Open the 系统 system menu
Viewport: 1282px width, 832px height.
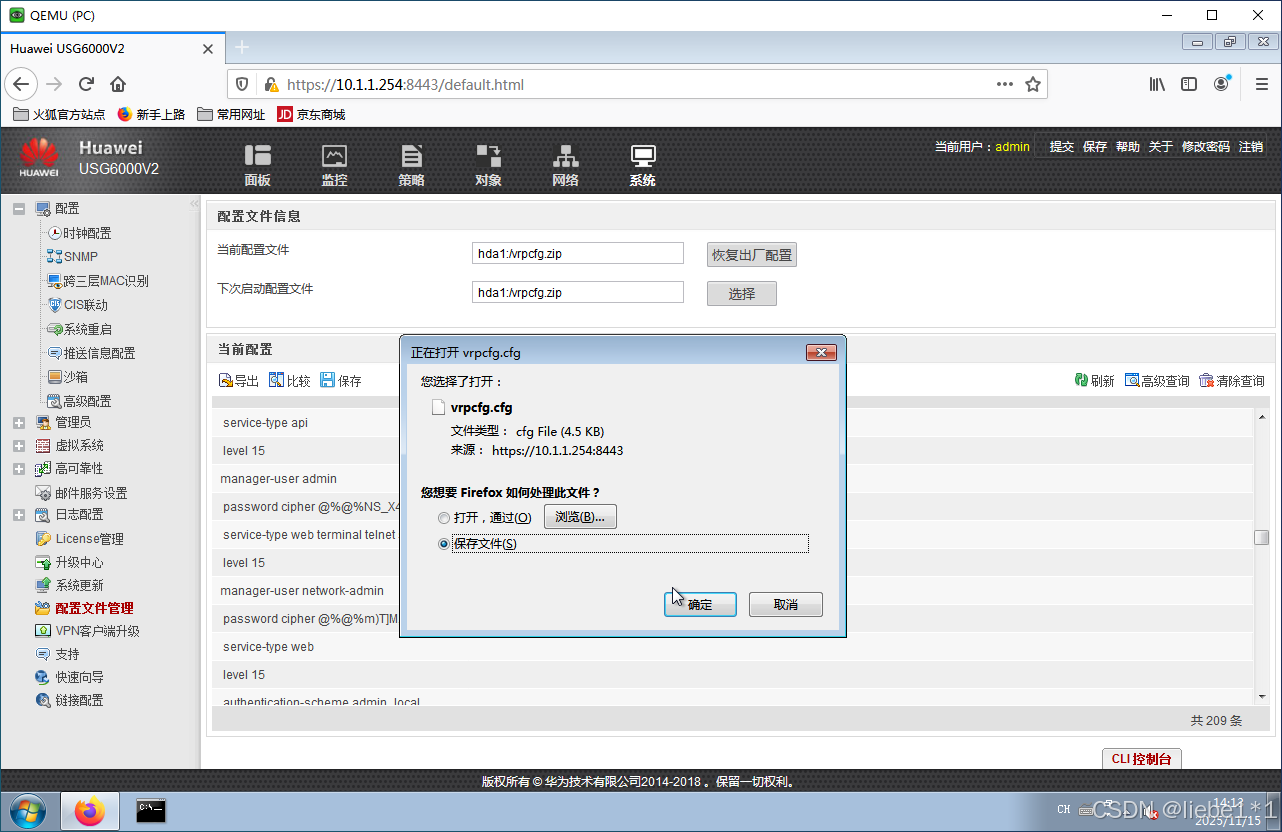pos(642,165)
